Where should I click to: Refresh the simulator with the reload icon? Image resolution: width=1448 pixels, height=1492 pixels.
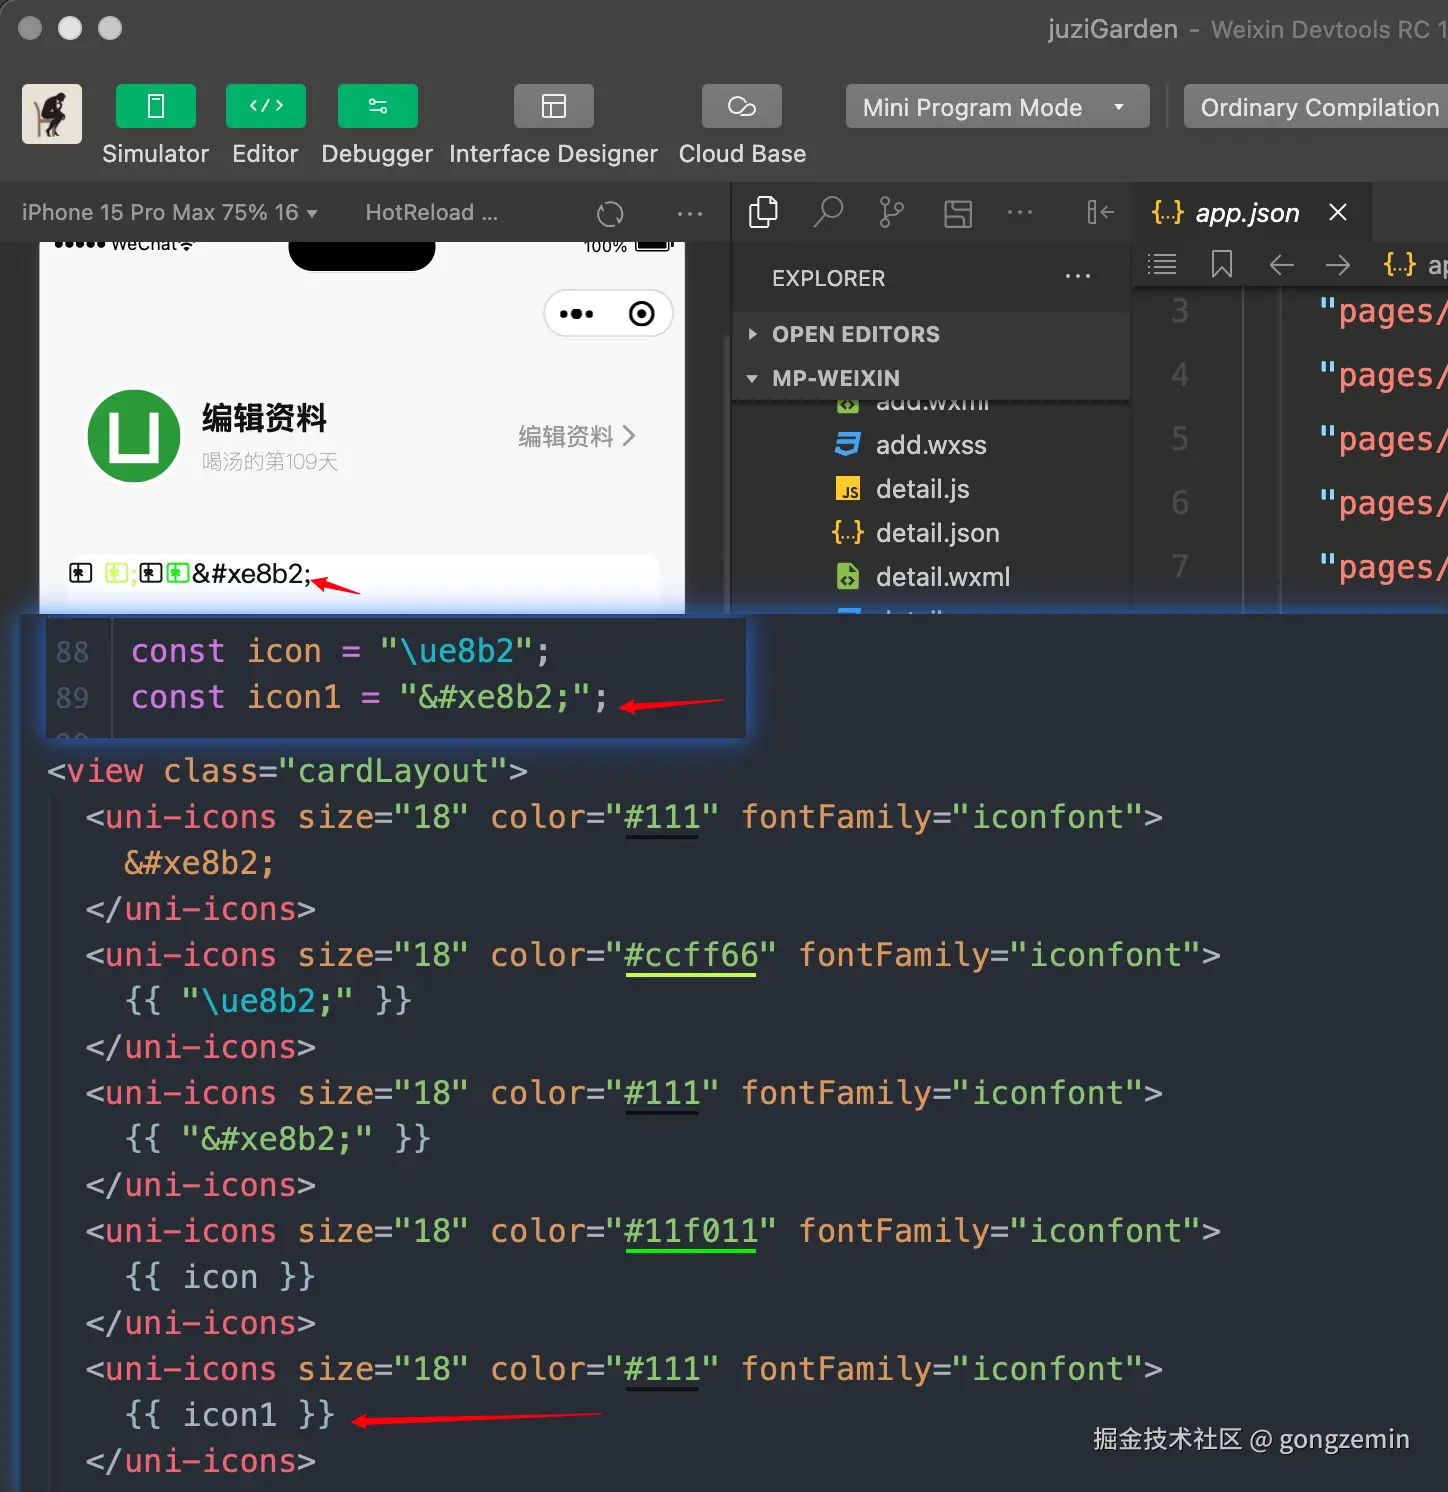point(610,213)
